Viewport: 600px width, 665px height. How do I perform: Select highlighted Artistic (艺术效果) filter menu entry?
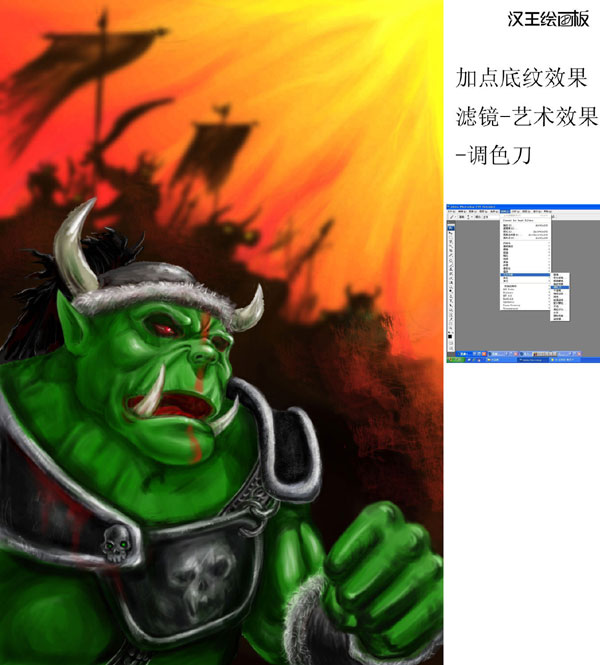[x=510, y=274]
